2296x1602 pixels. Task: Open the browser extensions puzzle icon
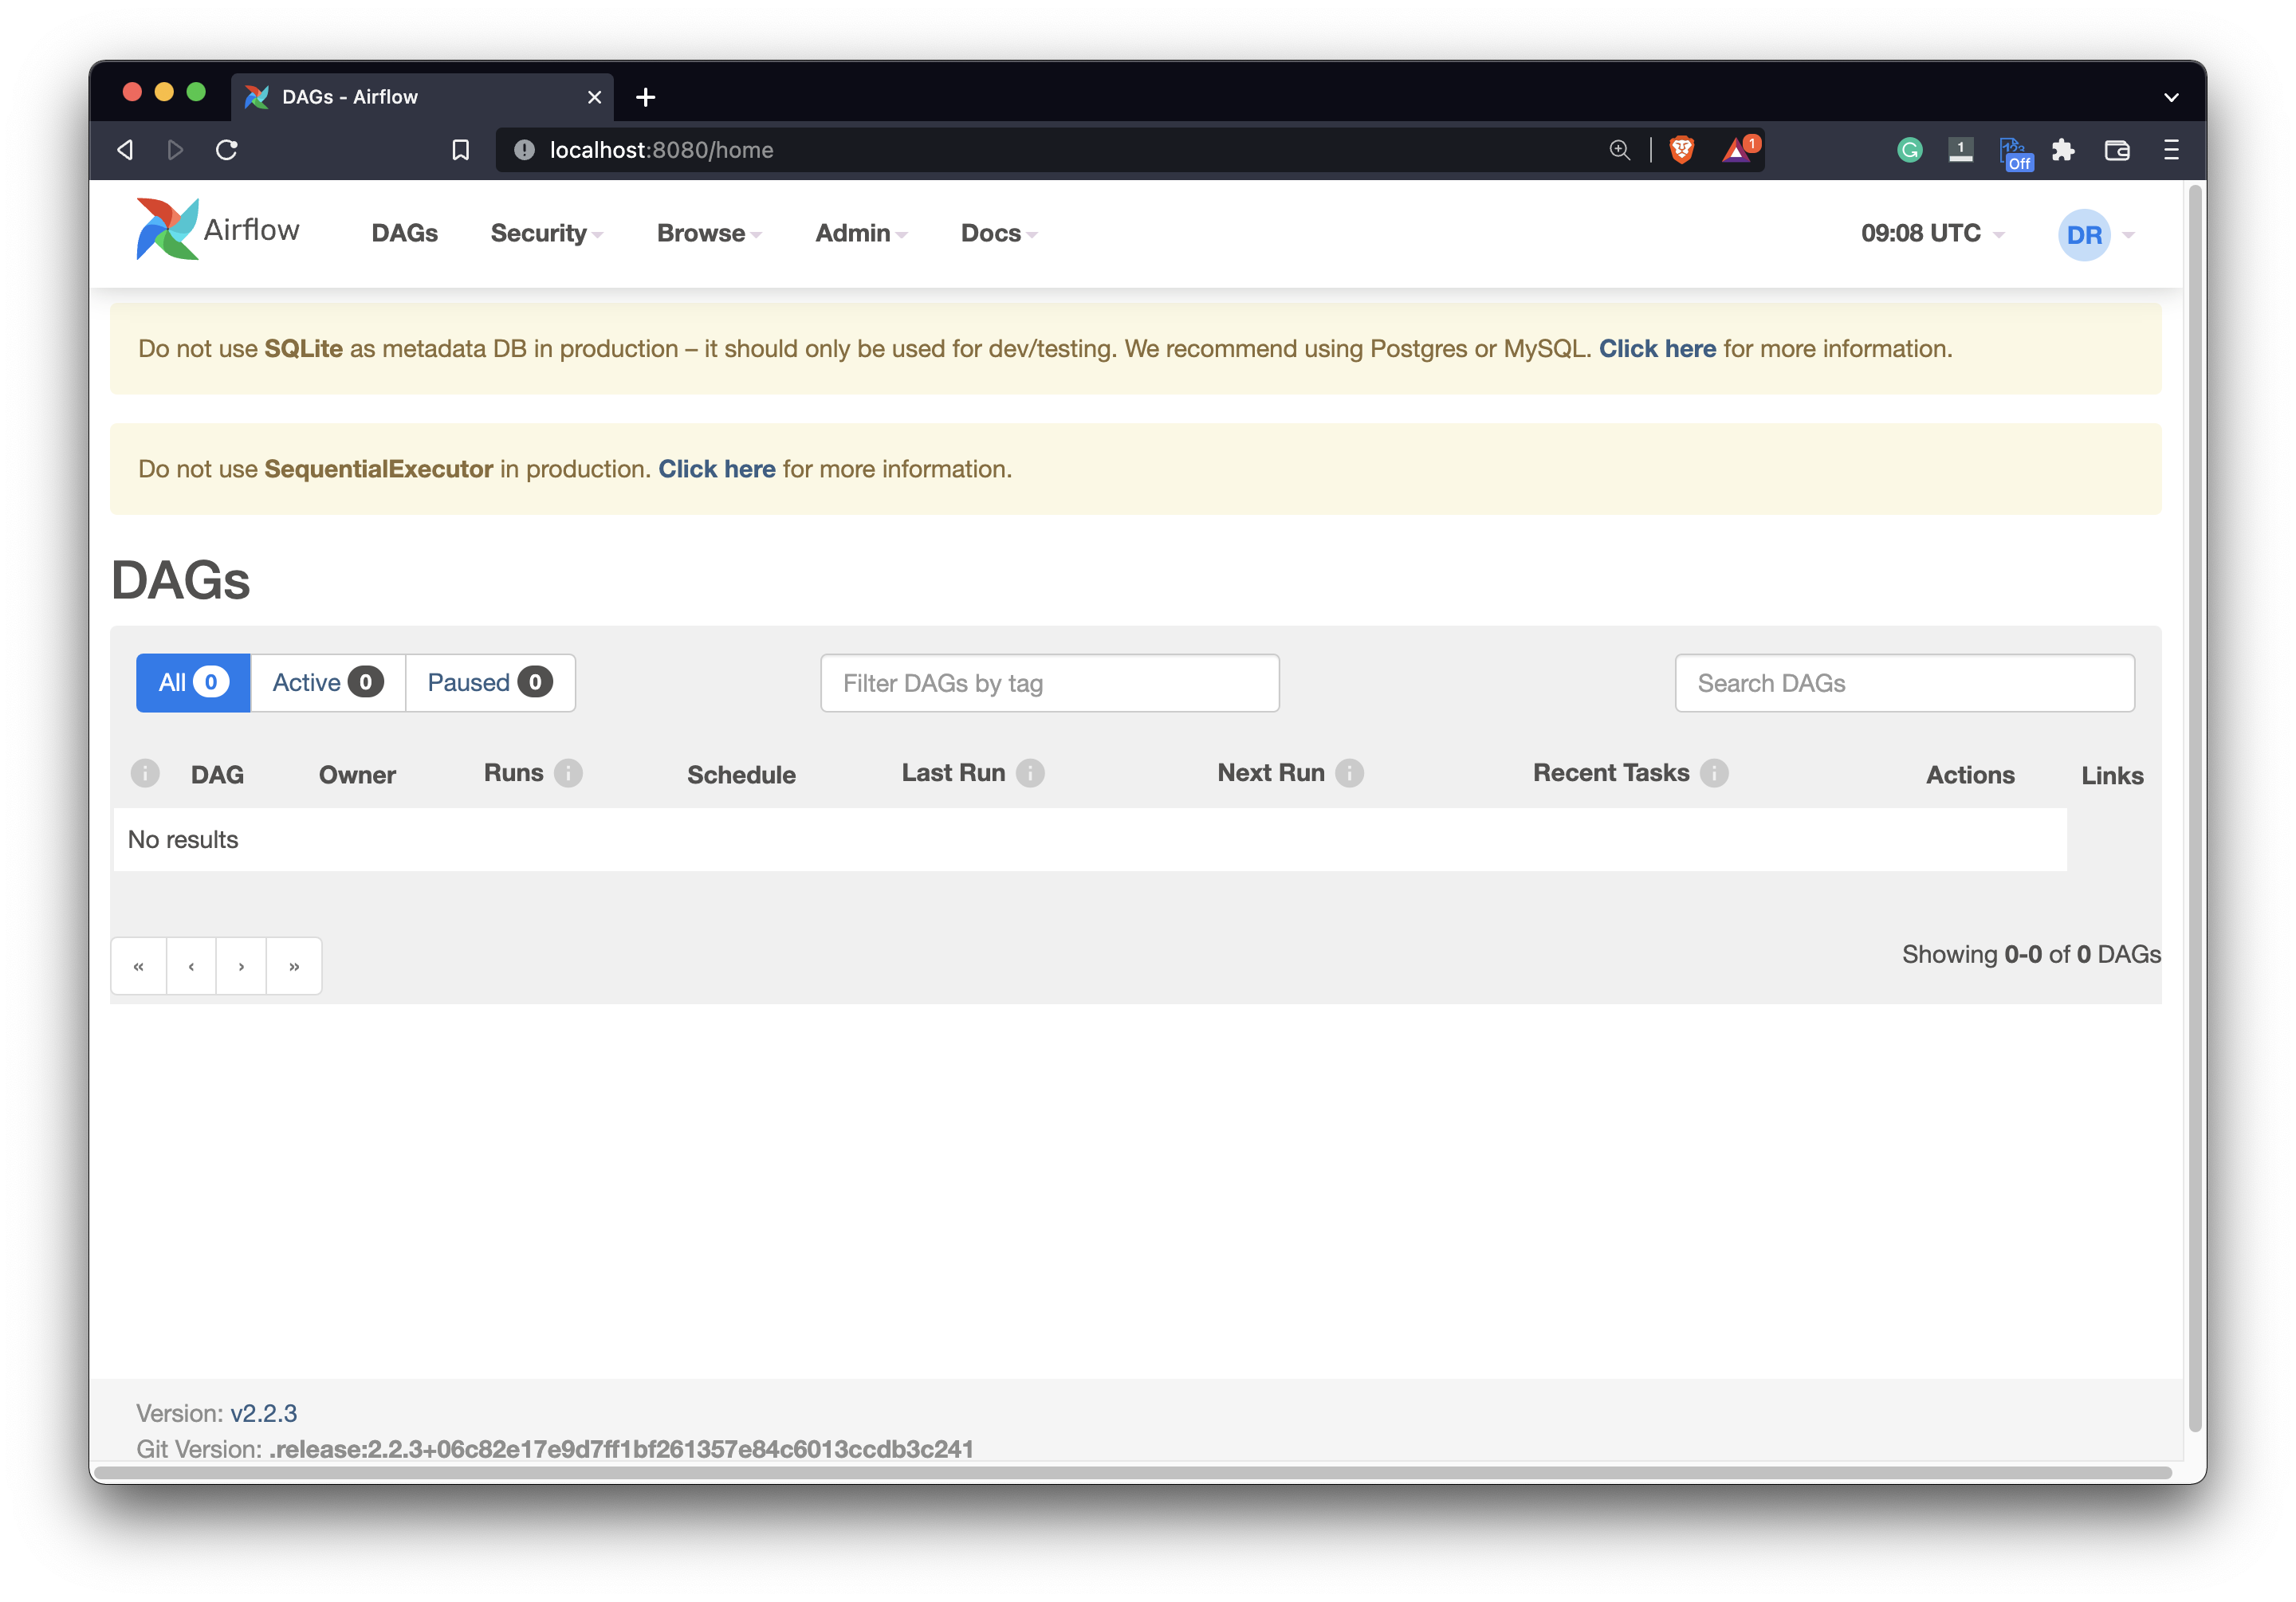point(2064,149)
